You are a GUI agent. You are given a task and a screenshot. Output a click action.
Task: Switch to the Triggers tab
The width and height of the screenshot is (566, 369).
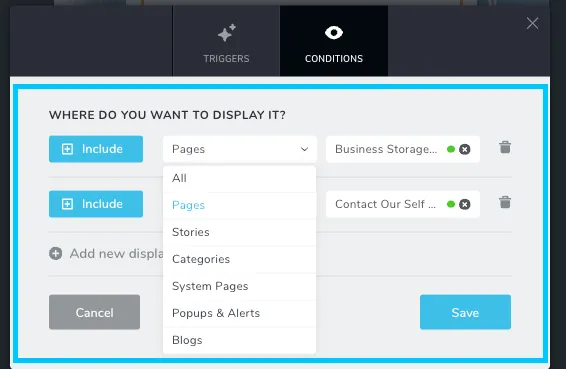(x=226, y=41)
